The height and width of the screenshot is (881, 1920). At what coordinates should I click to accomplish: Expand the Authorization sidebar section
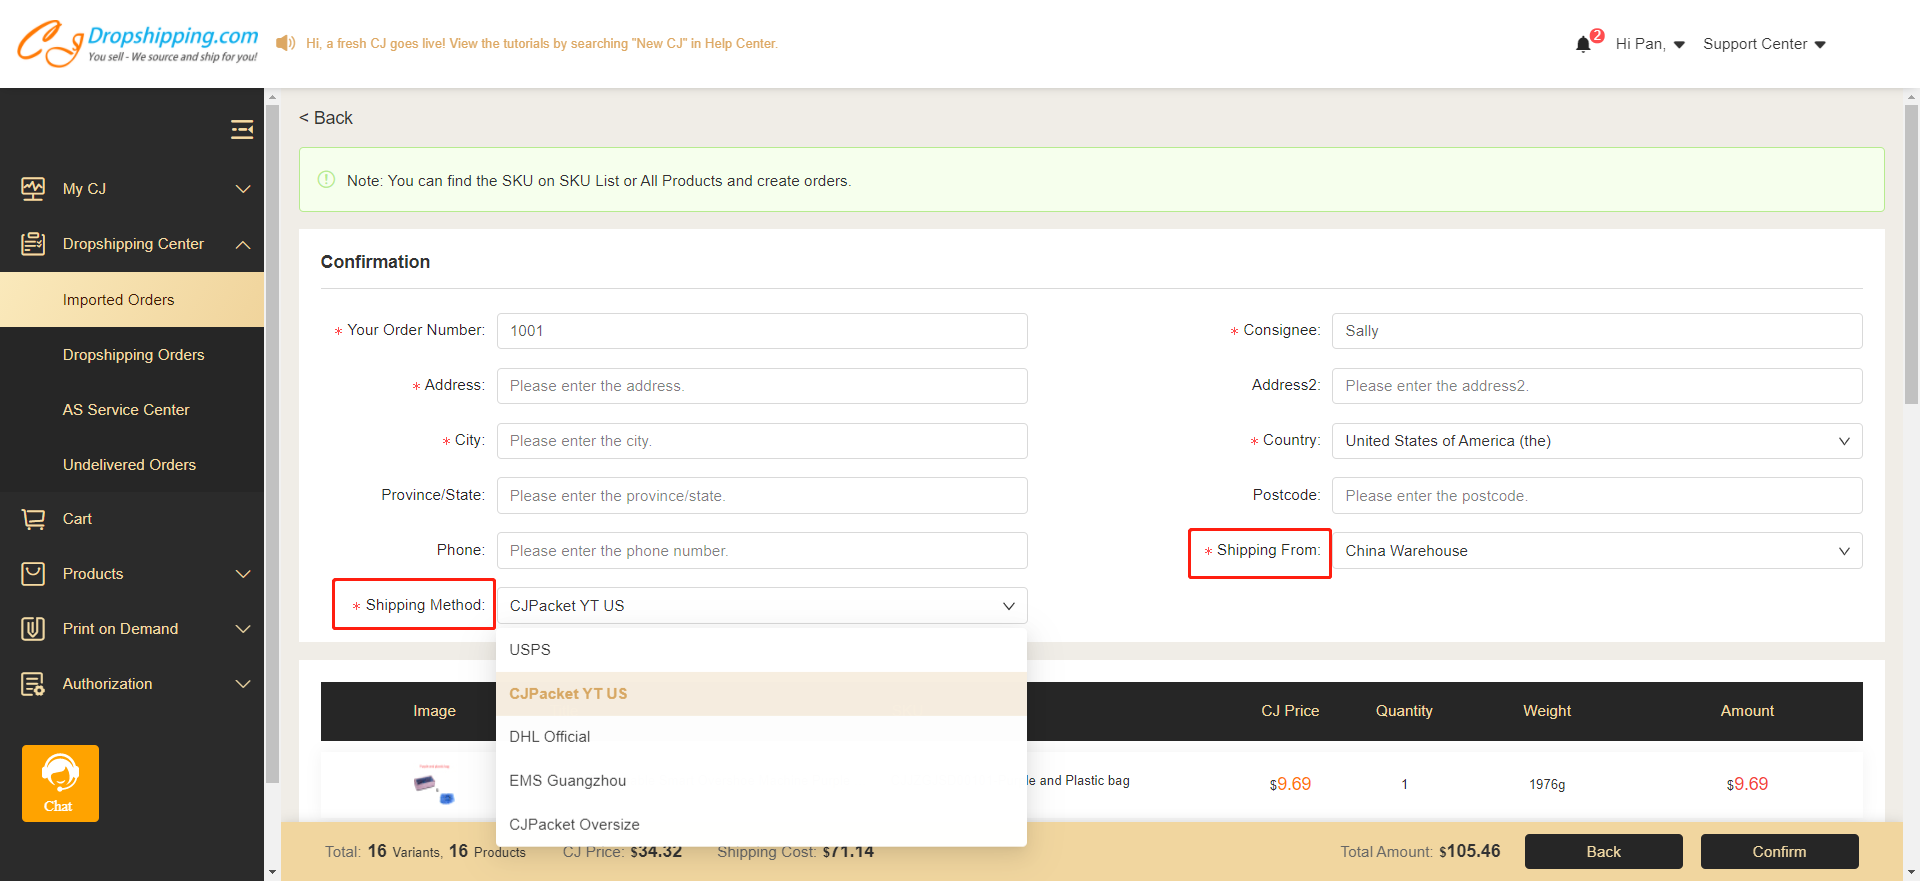(x=242, y=684)
